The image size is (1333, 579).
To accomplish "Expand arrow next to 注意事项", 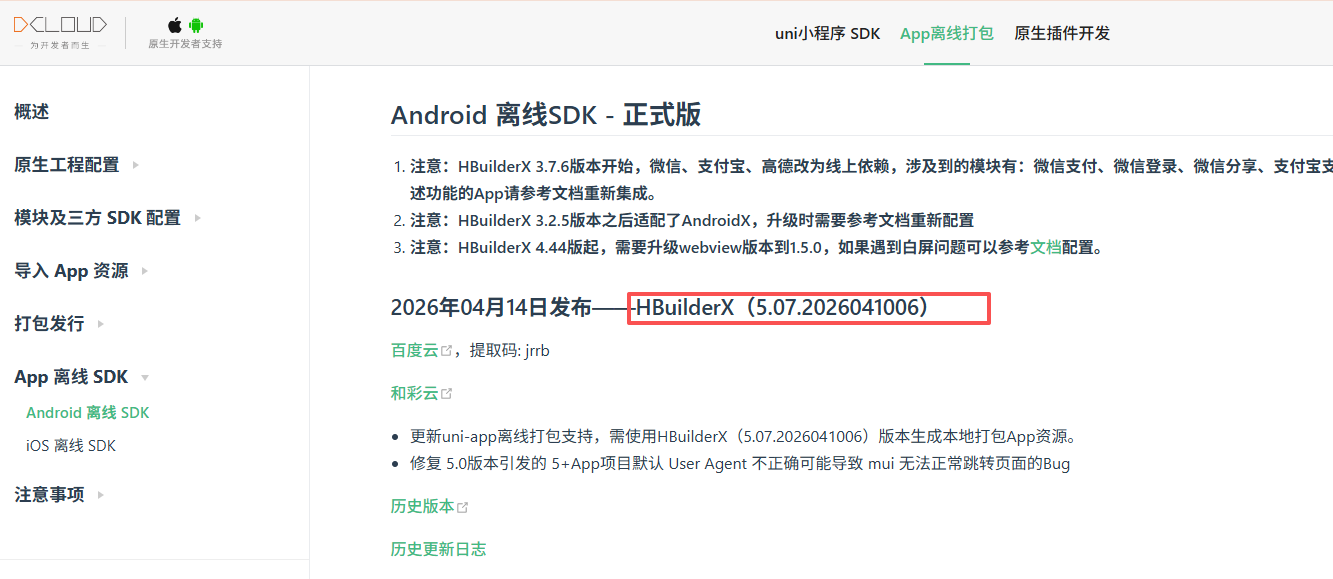I will [x=101, y=495].
